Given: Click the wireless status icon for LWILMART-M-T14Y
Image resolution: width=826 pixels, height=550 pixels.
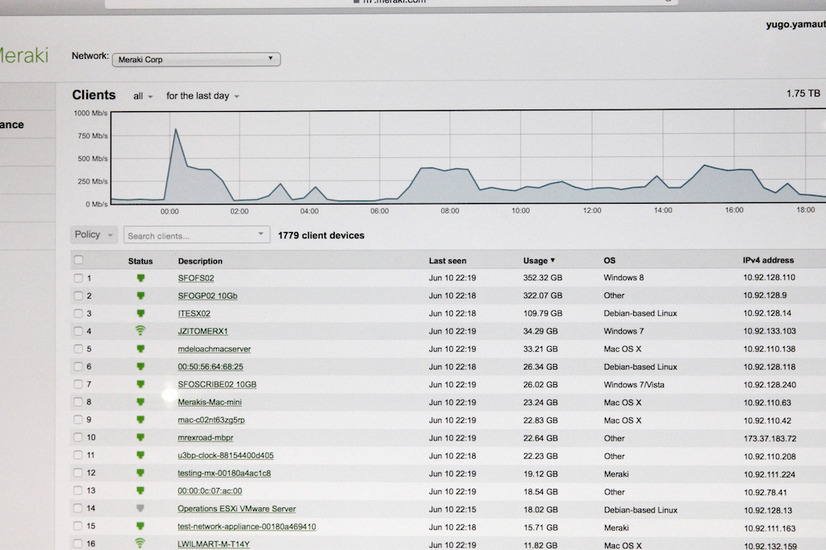Looking at the screenshot, I should [140, 544].
